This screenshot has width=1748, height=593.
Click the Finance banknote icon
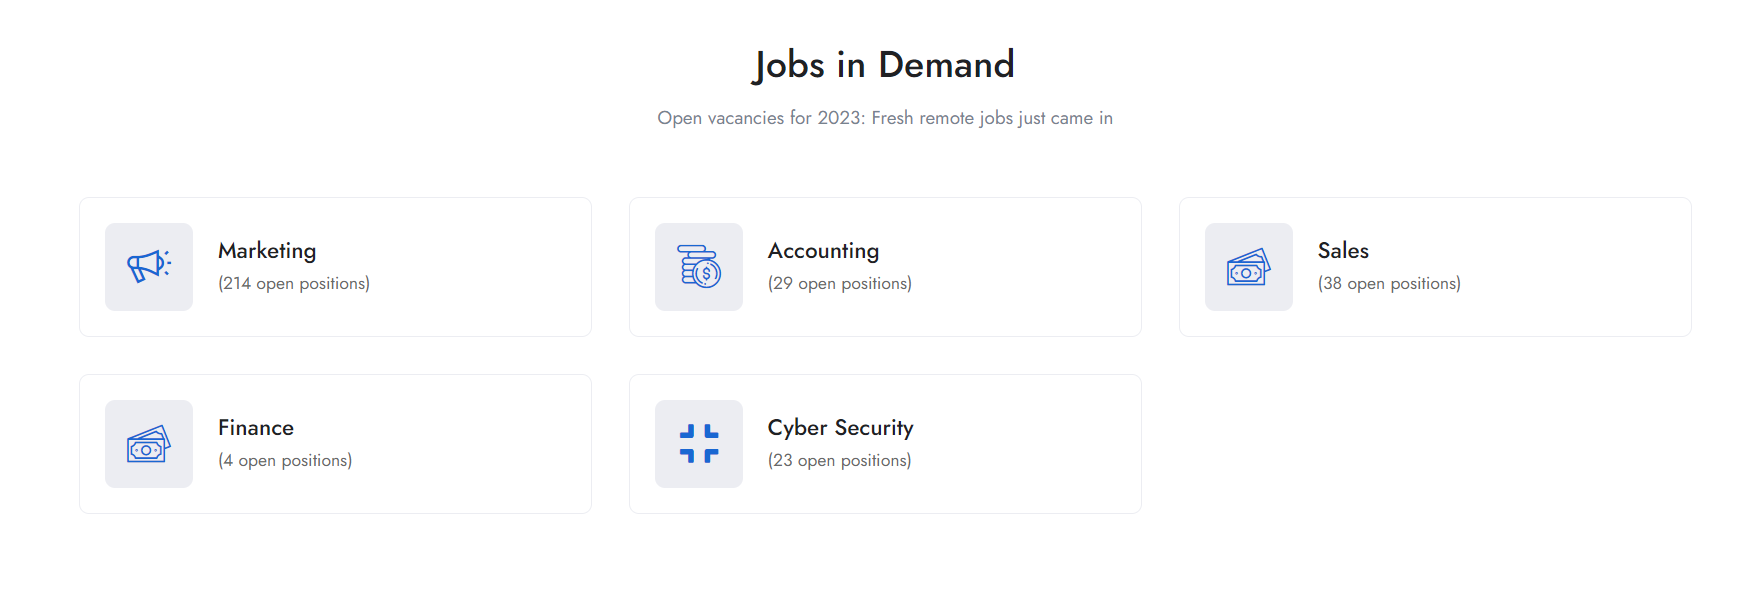click(149, 444)
